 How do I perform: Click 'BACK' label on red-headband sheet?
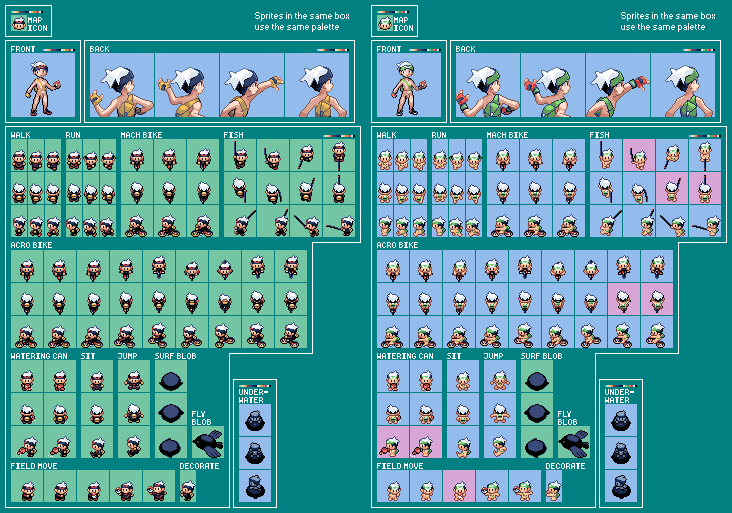(99, 49)
